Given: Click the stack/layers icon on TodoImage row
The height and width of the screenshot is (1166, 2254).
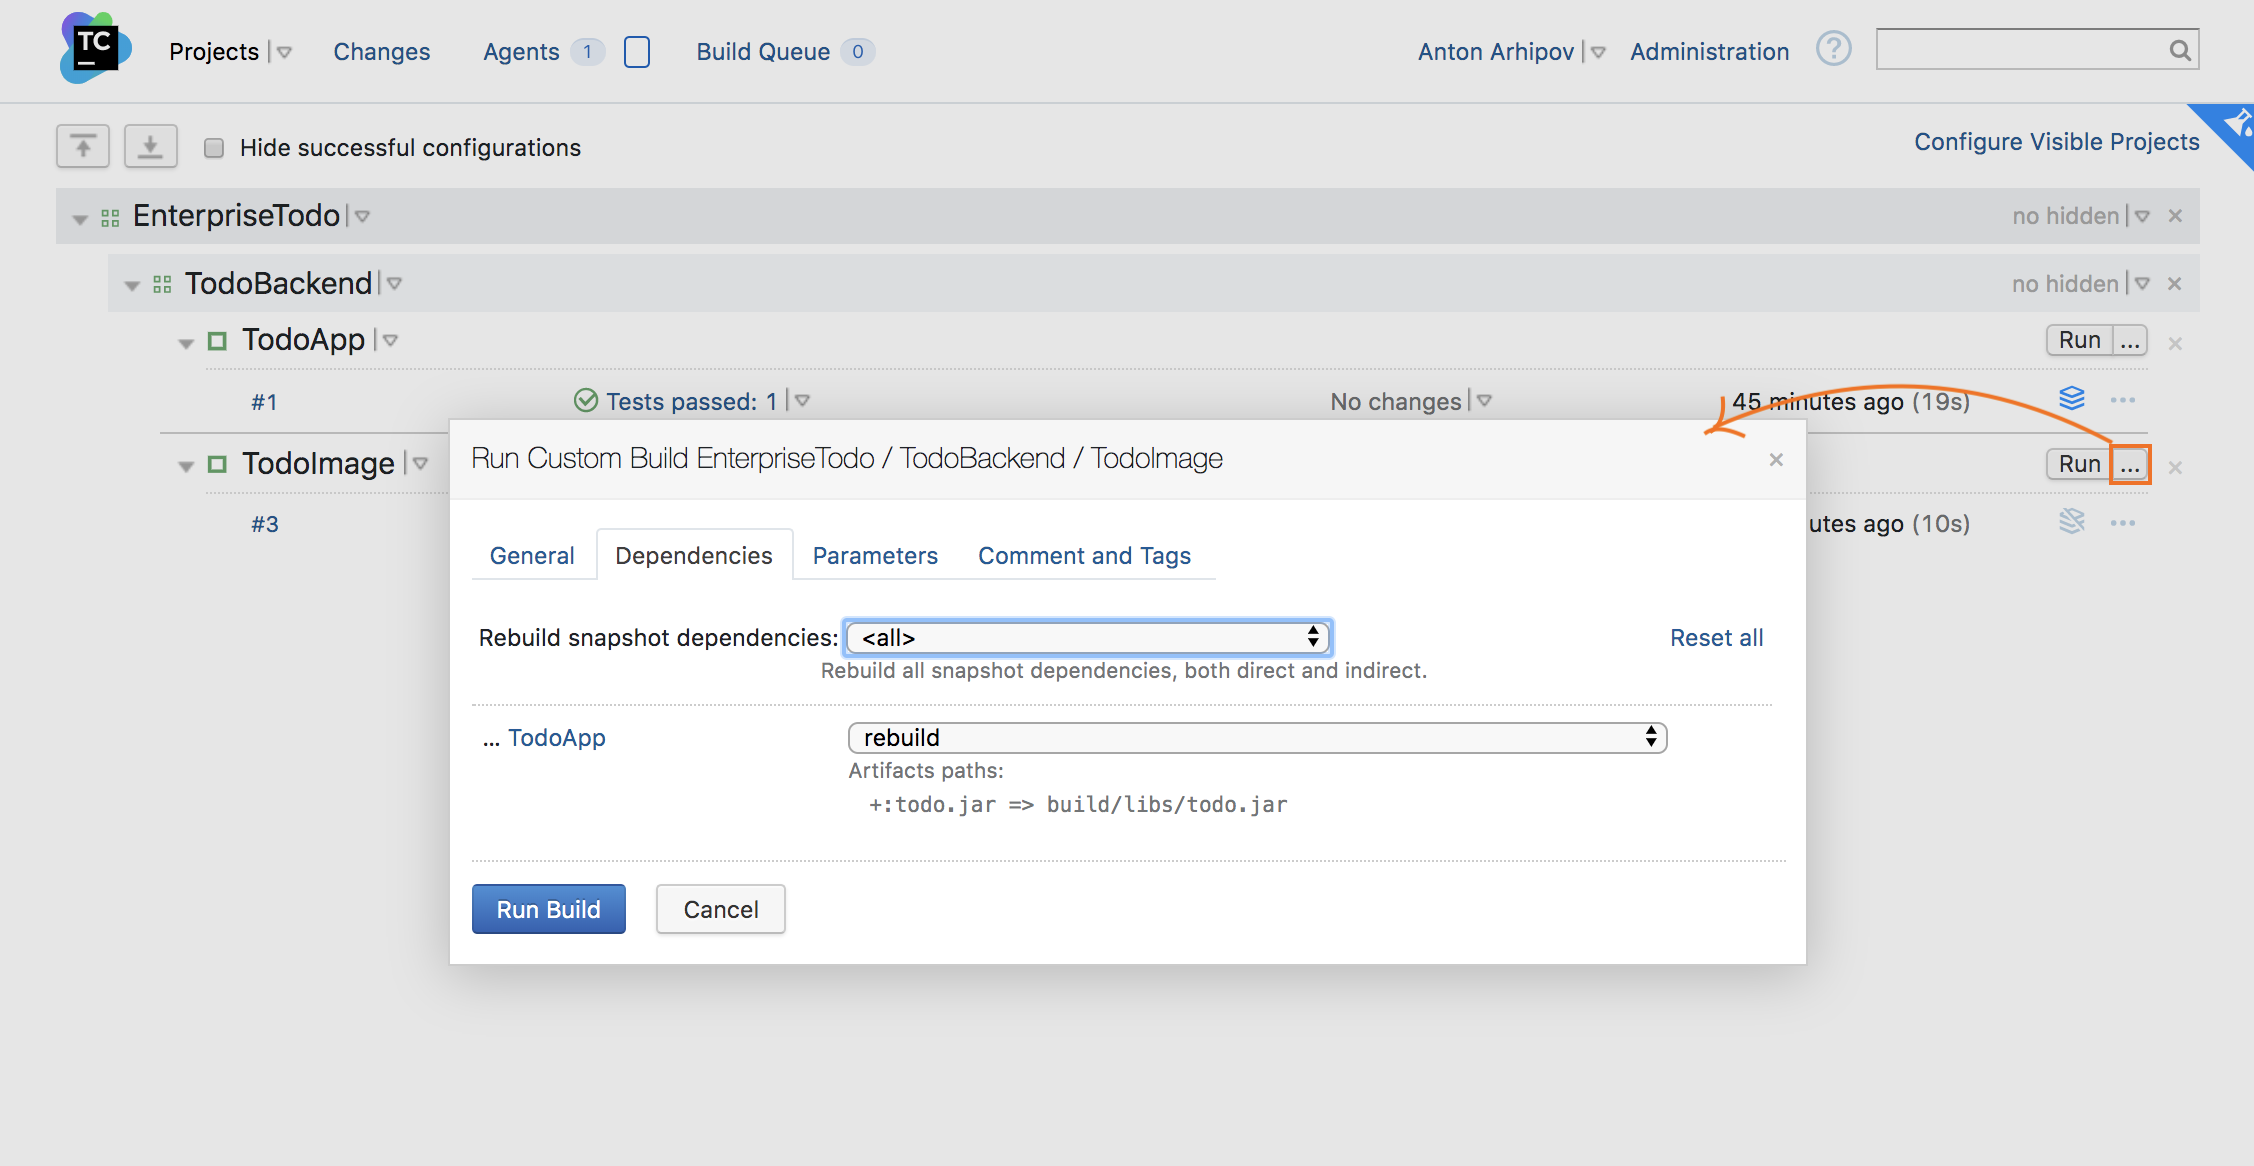Looking at the screenshot, I should pyautogui.click(x=2071, y=524).
